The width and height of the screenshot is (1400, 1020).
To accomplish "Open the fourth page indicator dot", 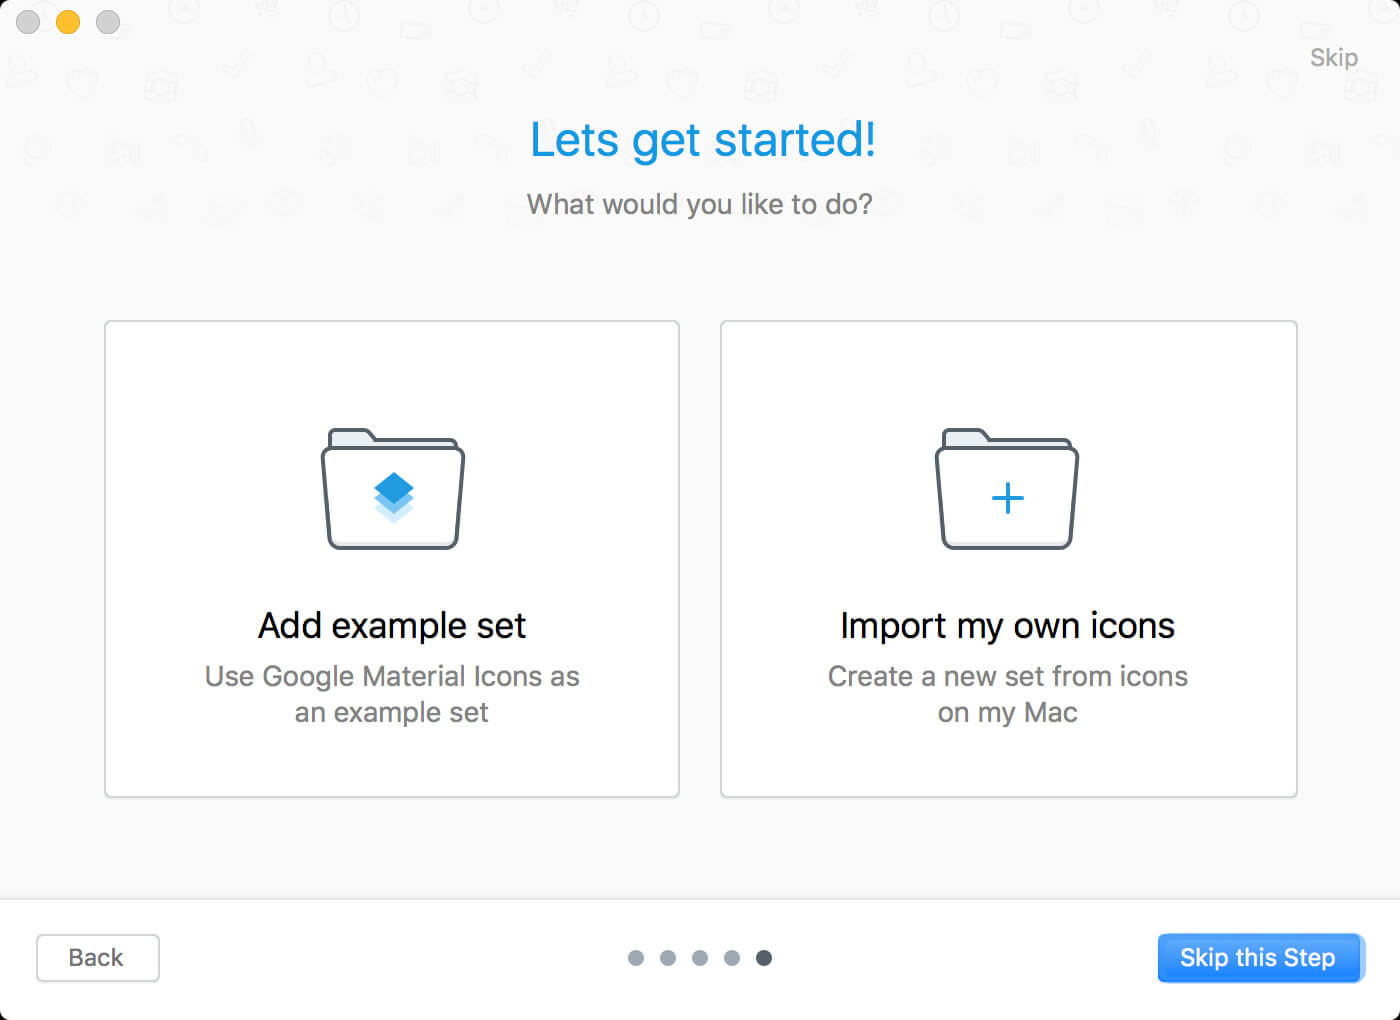I will [732, 958].
